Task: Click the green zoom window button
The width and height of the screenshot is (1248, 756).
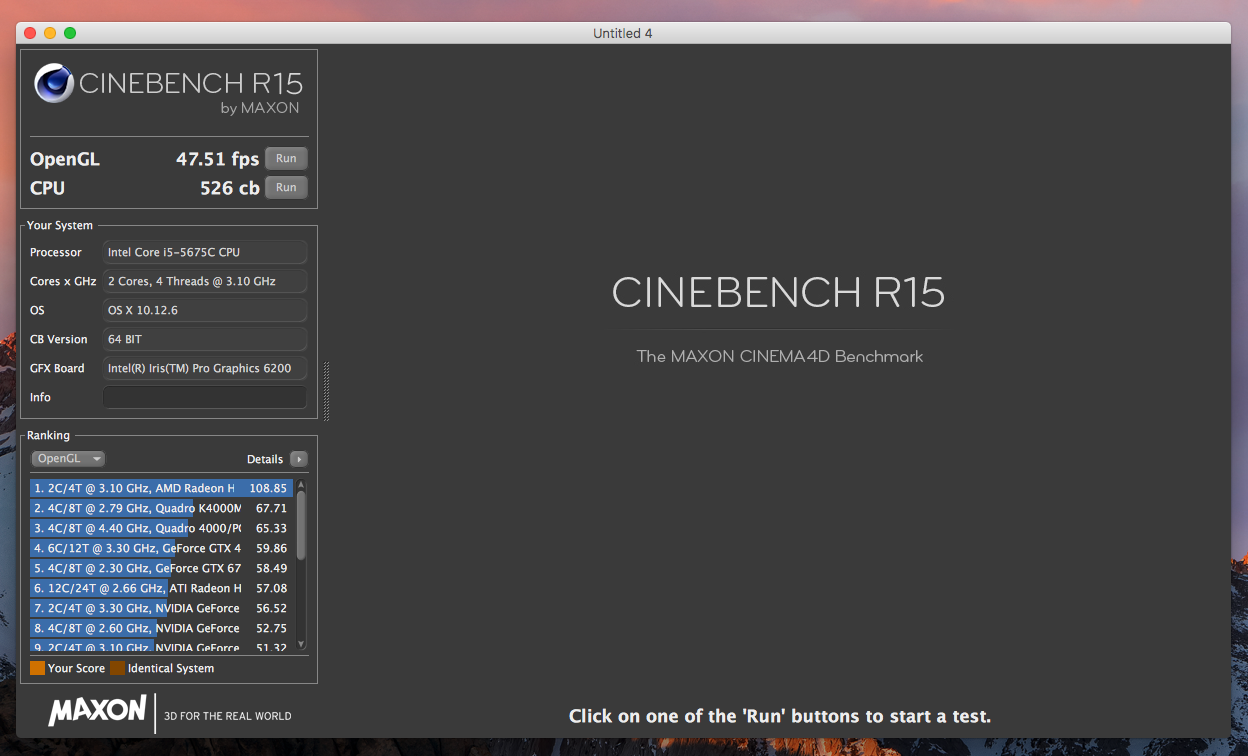Action: 70,33
